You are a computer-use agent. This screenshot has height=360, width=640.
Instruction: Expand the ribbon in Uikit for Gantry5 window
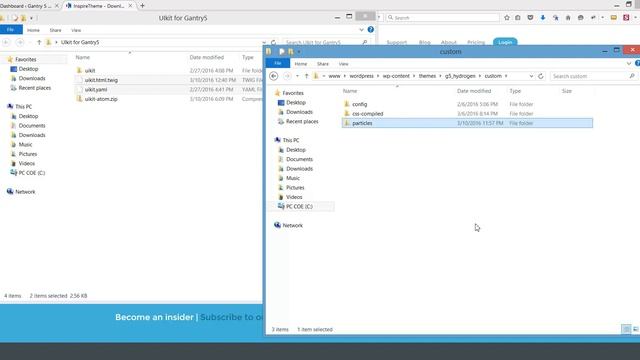coord(361,30)
